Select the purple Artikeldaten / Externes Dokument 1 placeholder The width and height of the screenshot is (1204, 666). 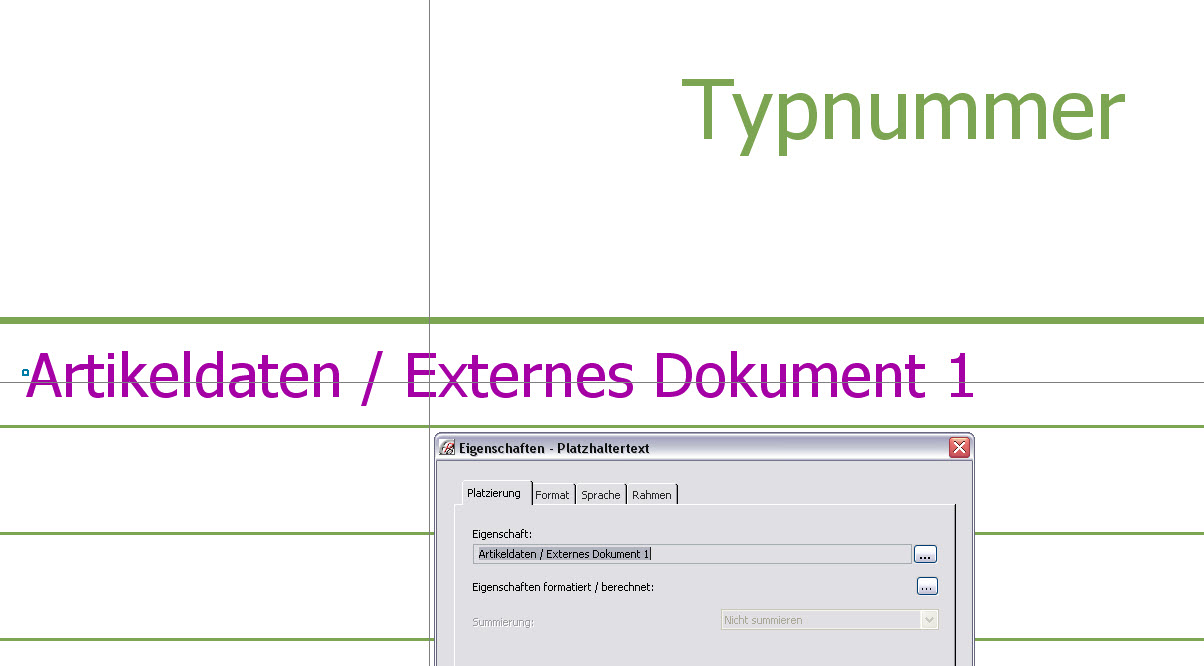click(x=499, y=376)
